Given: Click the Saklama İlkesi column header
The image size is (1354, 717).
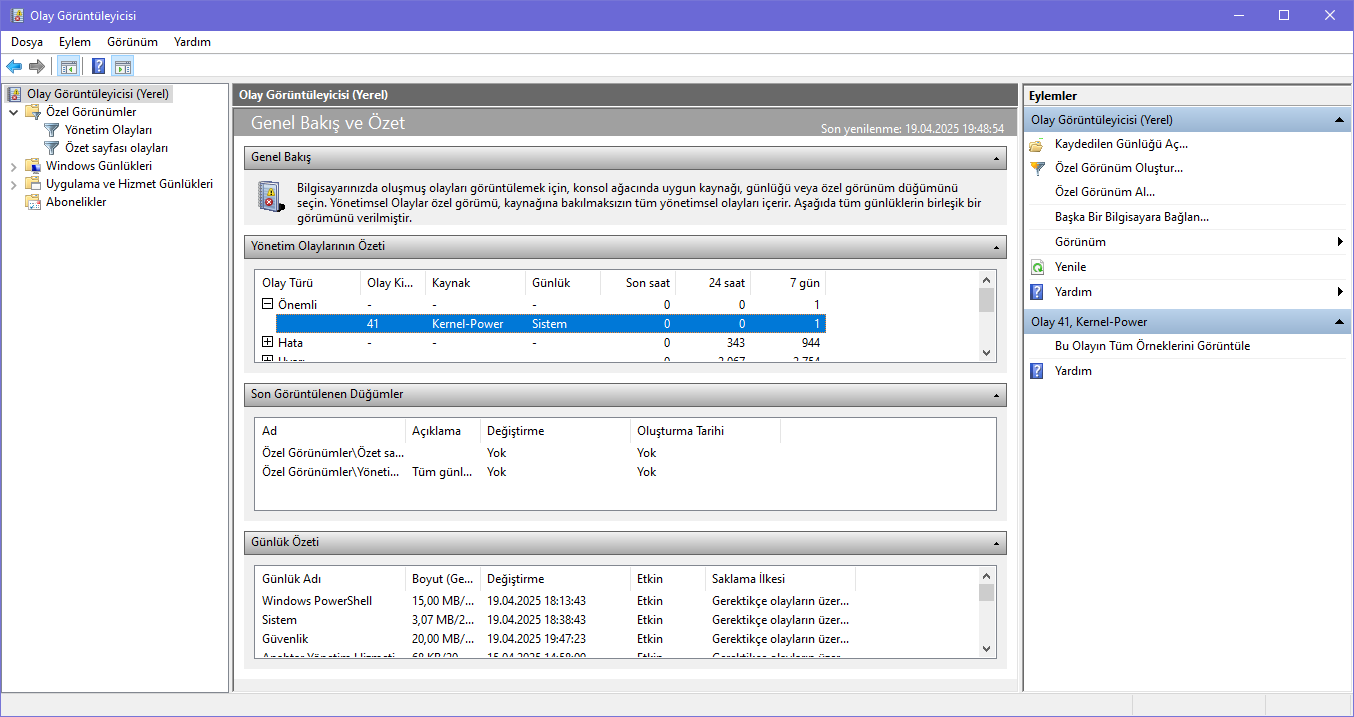Looking at the screenshot, I should (x=780, y=579).
